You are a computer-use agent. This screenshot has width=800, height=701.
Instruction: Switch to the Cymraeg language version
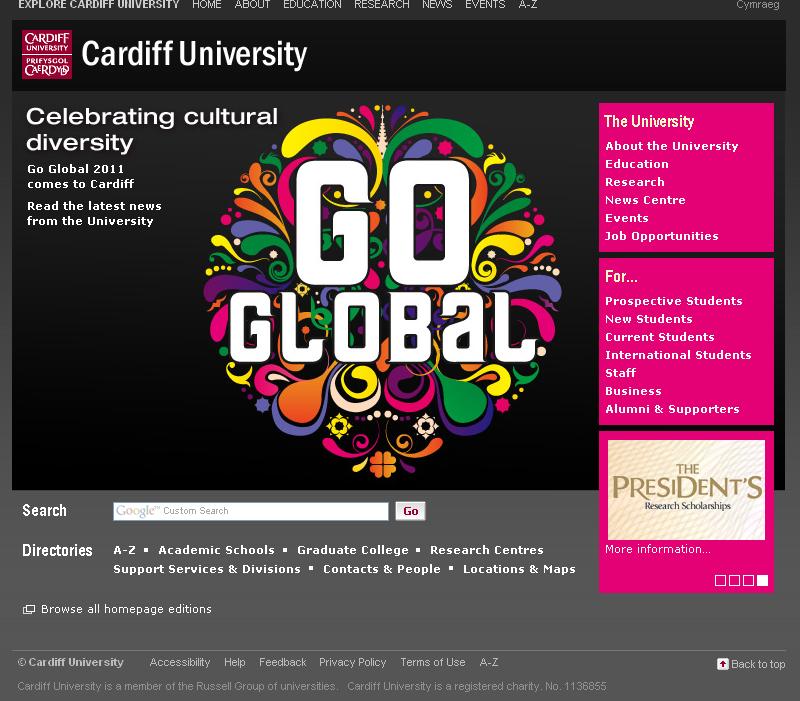(x=758, y=5)
